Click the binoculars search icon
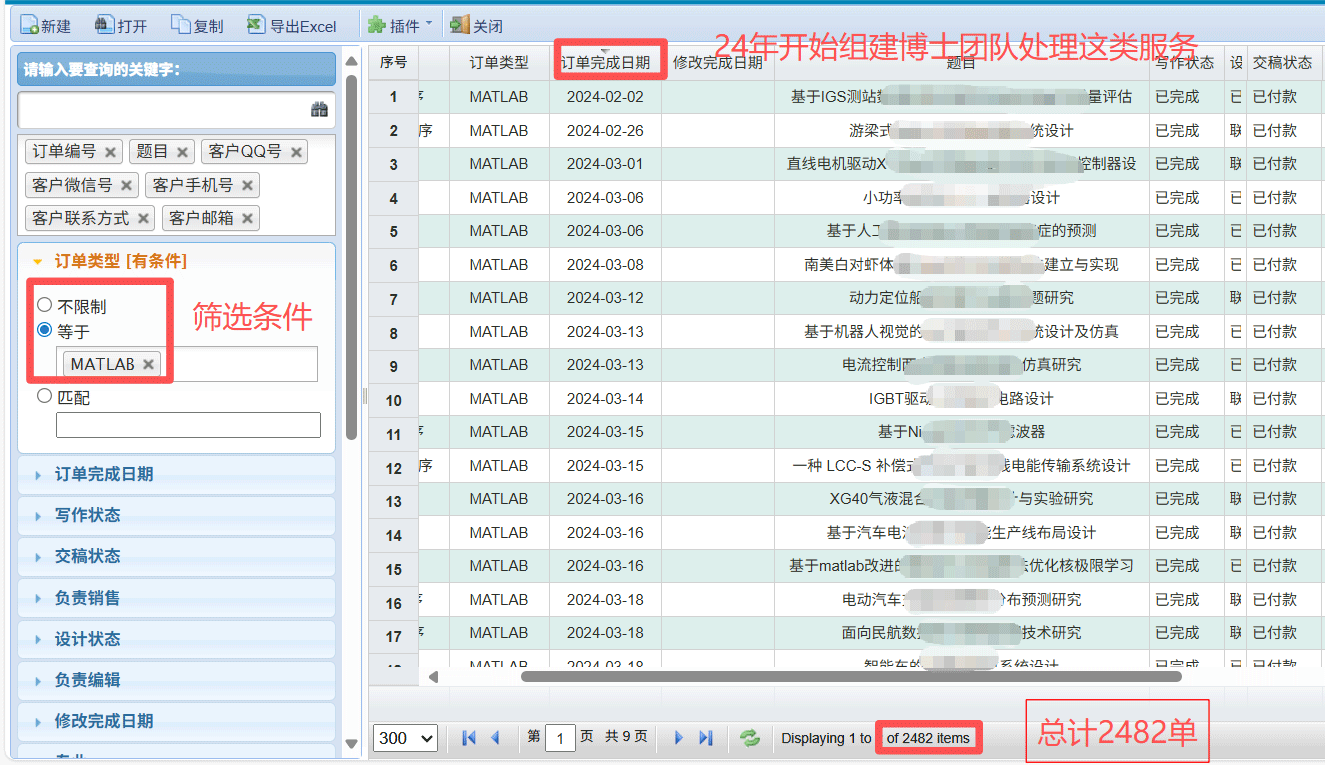The width and height of the screenshot is (1325, 765). tap(319, 110)
